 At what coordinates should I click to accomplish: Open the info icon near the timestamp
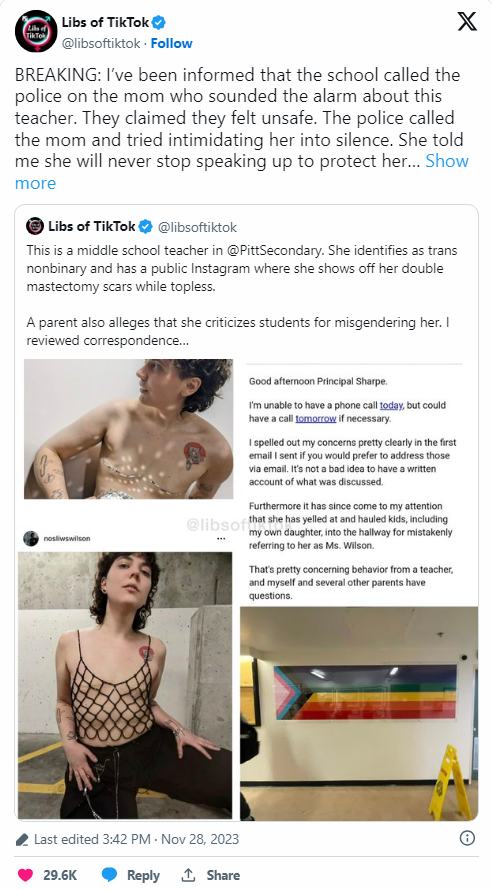pyautogui.click(x=467, y=838)
